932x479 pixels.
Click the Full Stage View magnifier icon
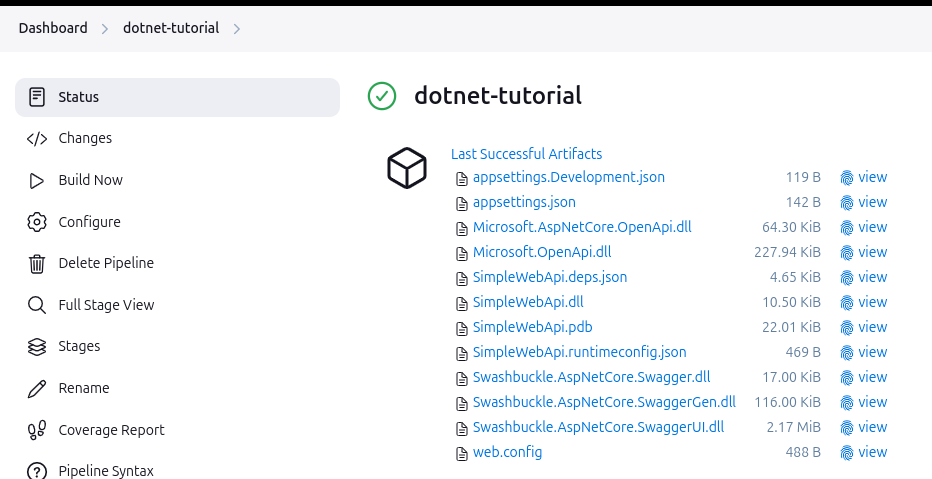(37, 305)
